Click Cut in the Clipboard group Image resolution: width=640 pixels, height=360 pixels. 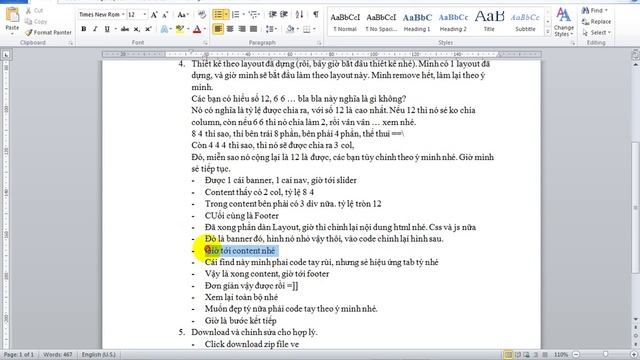click(x=34, y=11)
